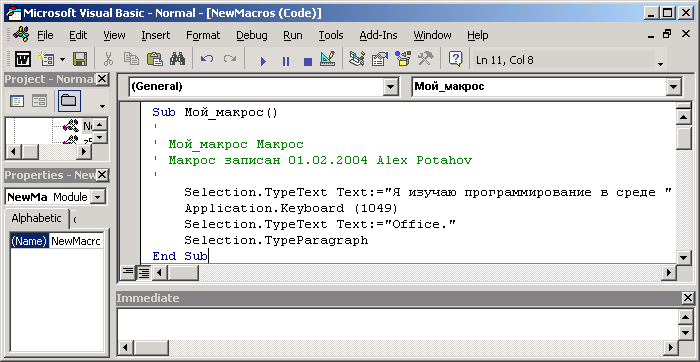Restore the inner code window

pos(667,34)
